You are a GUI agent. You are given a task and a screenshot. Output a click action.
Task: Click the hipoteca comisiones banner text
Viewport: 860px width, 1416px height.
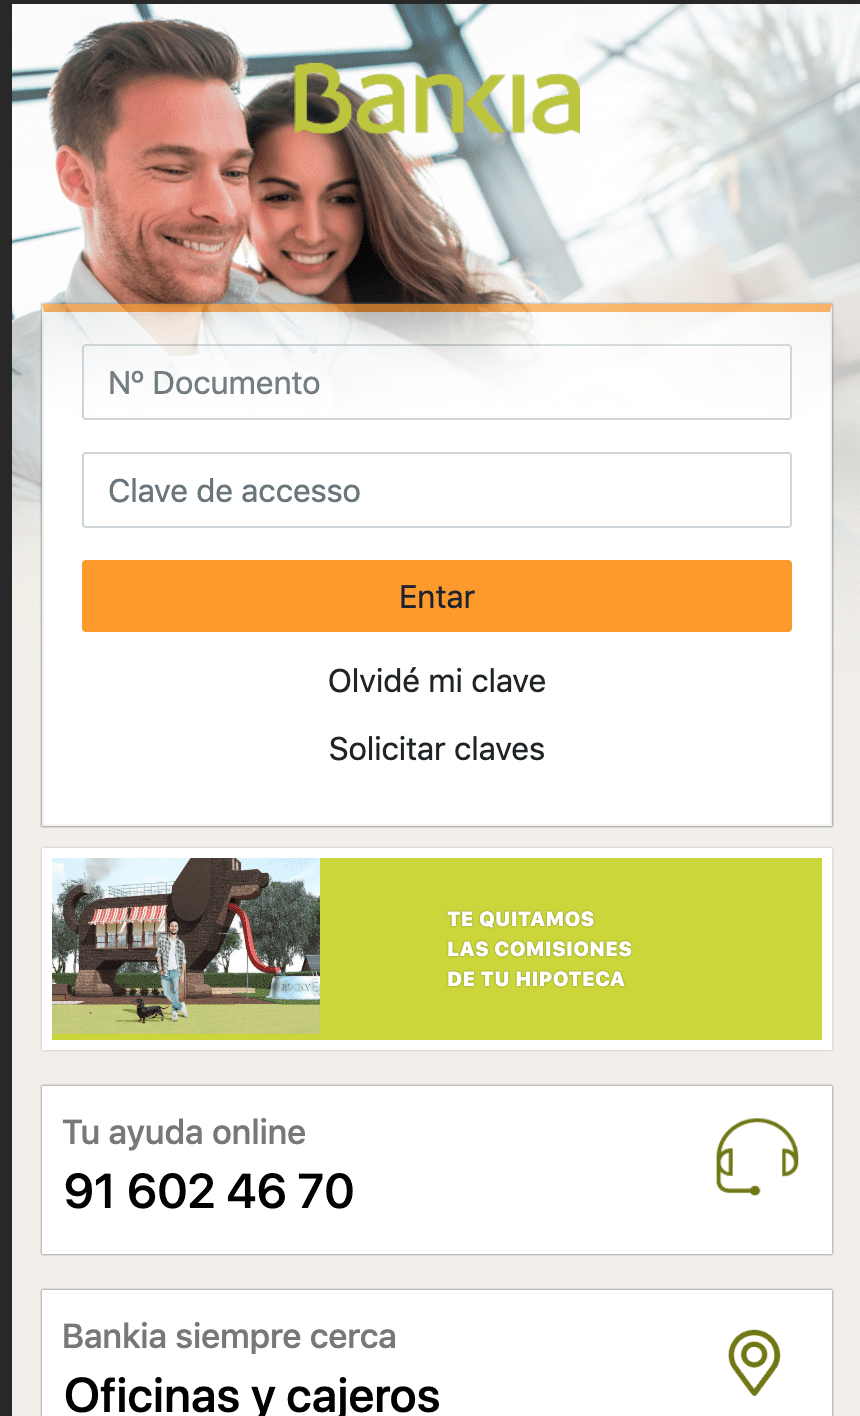pos(539,949)
